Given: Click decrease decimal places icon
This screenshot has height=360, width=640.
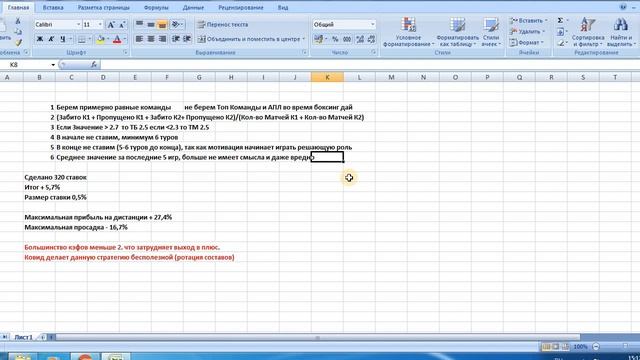Looking at the screenshot, I should click(371, 39).
